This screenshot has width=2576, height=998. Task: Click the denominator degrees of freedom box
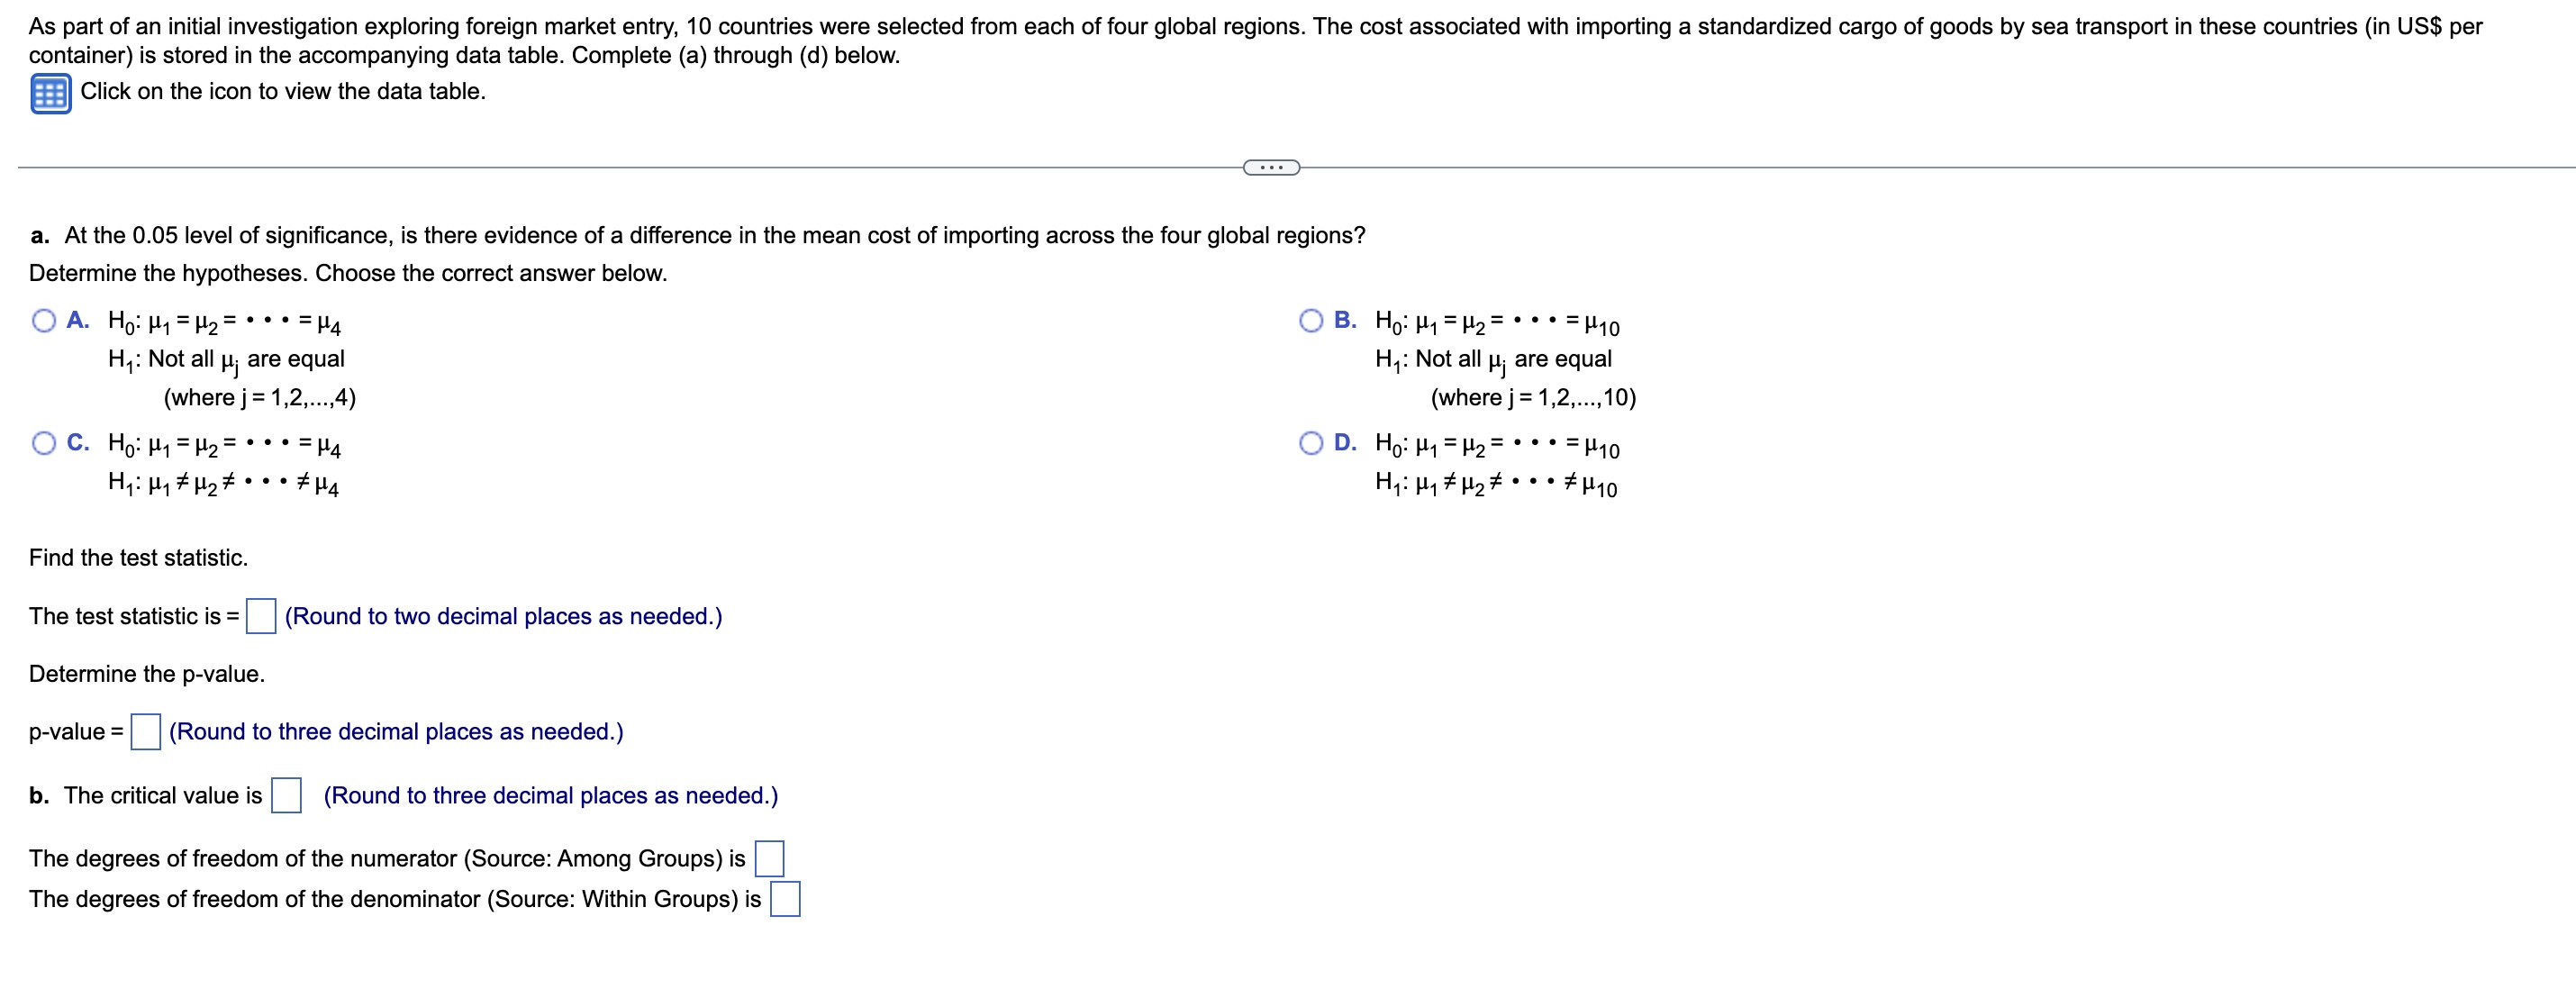786,900
